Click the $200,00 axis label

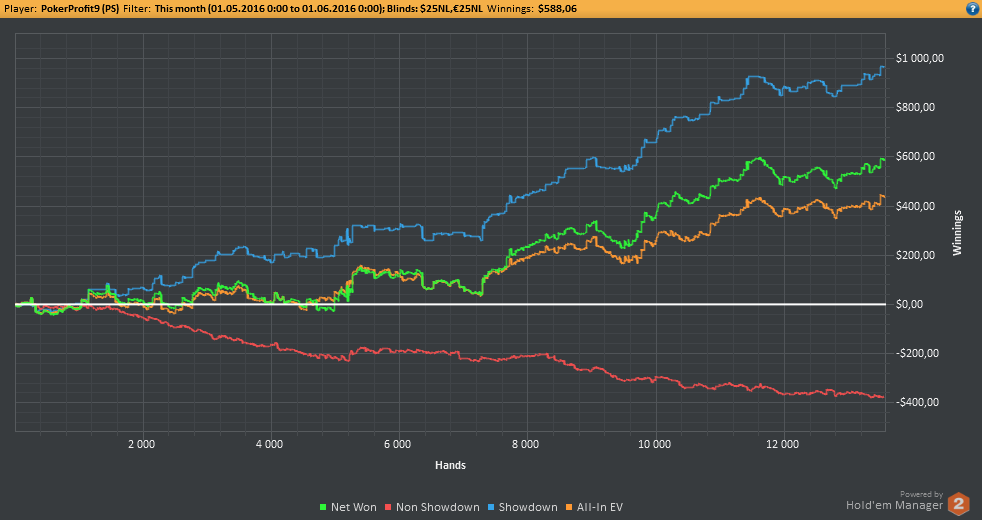915,255
